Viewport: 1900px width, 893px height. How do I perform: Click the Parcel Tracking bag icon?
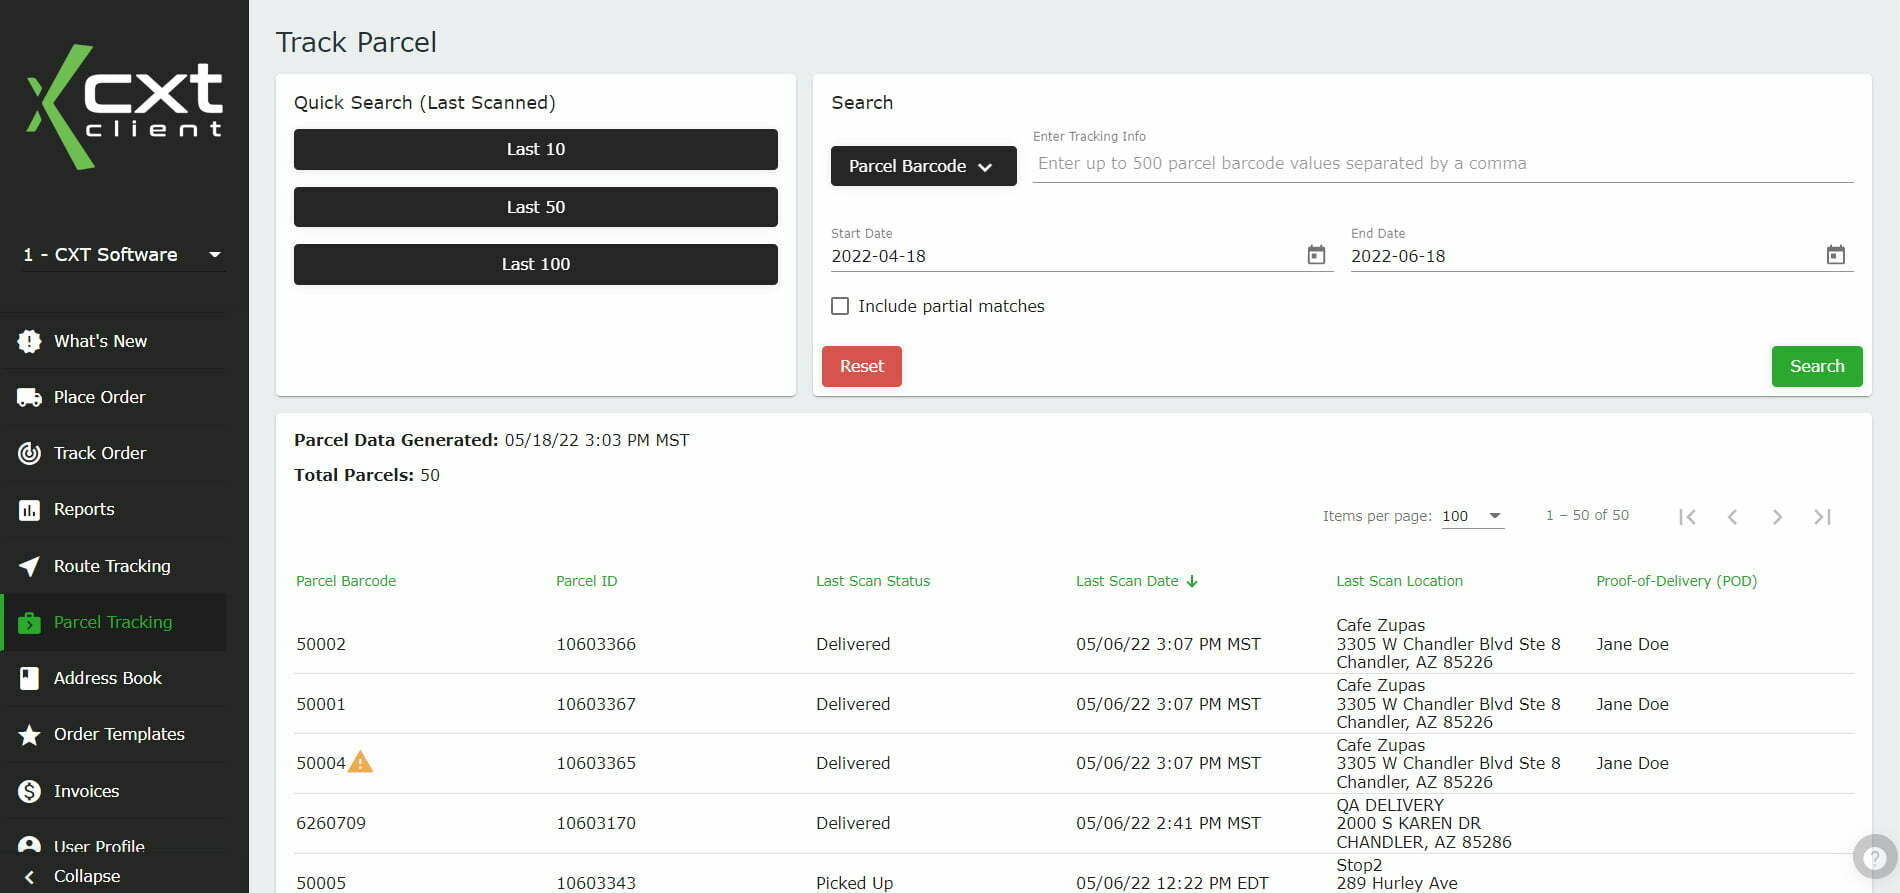point(29,622)
